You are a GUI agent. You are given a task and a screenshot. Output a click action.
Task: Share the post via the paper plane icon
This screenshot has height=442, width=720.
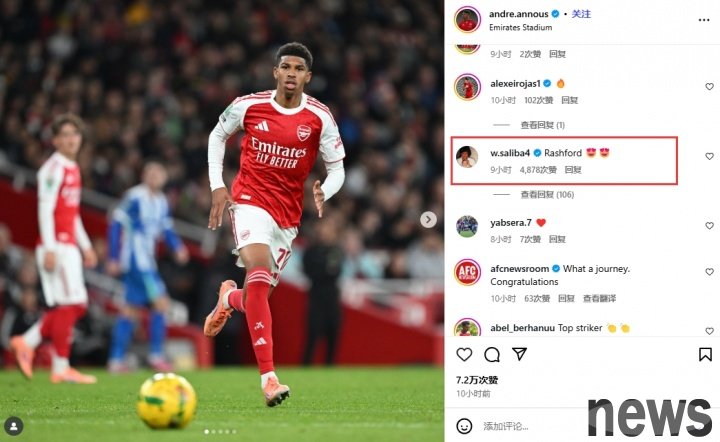pyautogui.click(x=519, y=355)
